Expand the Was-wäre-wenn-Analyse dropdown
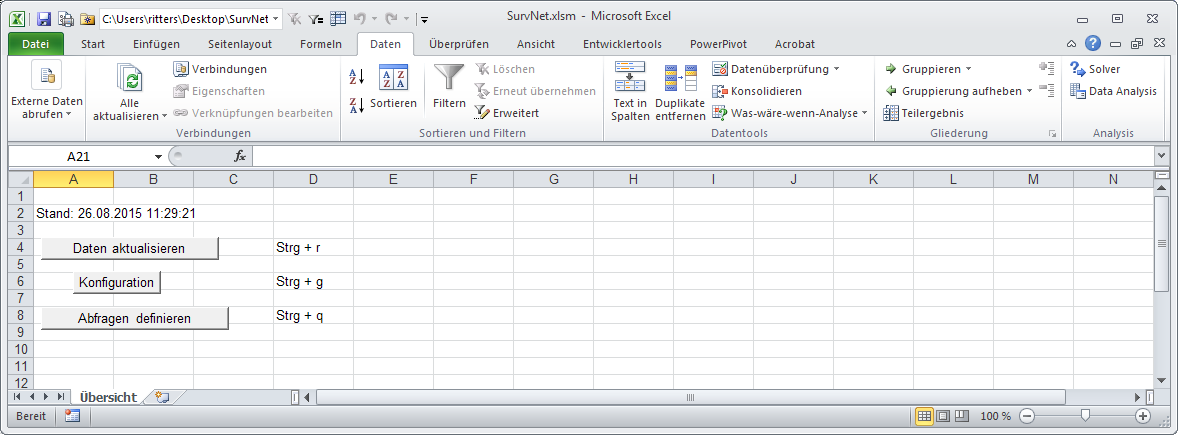 pyautogui.click(x=865, y=113)
